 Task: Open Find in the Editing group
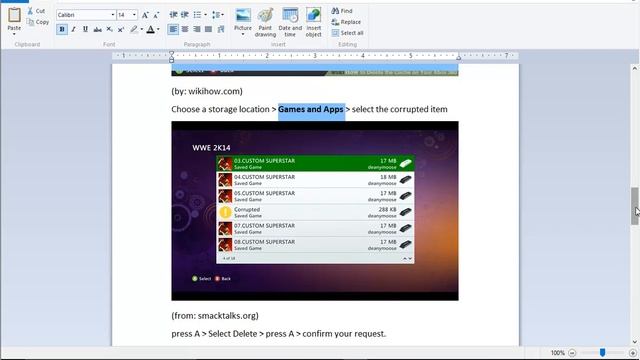[342, 11]
